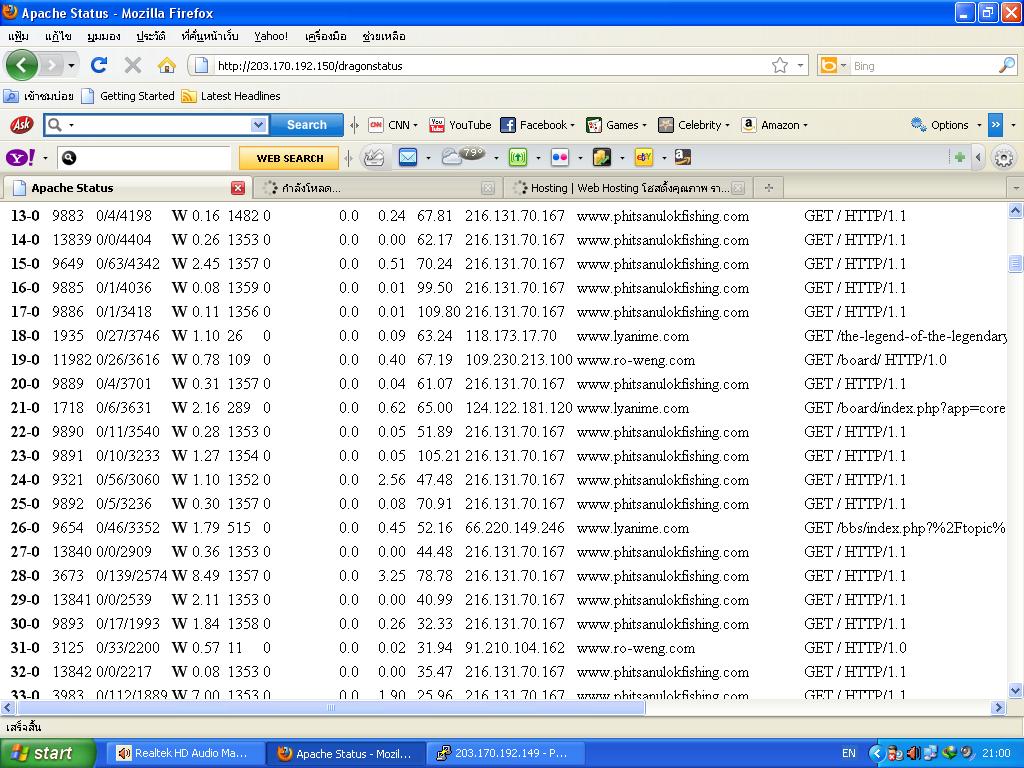Open the CNN toolbar button
Image resolution: width=1024 pixels, height=768 pixels.
[393, 125]
